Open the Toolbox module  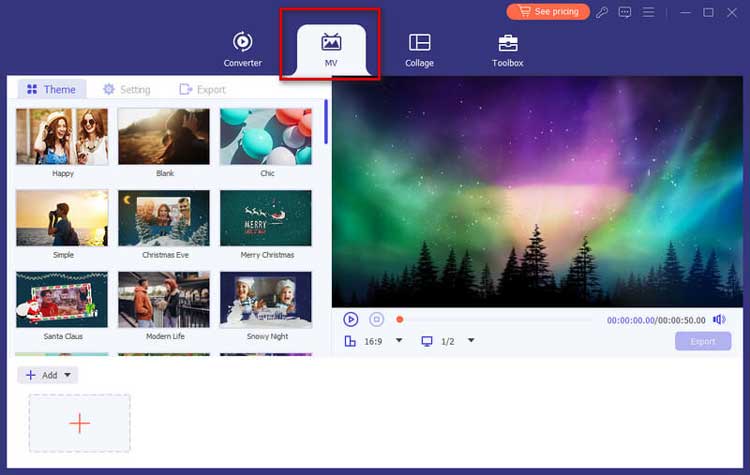coord(507,50)
